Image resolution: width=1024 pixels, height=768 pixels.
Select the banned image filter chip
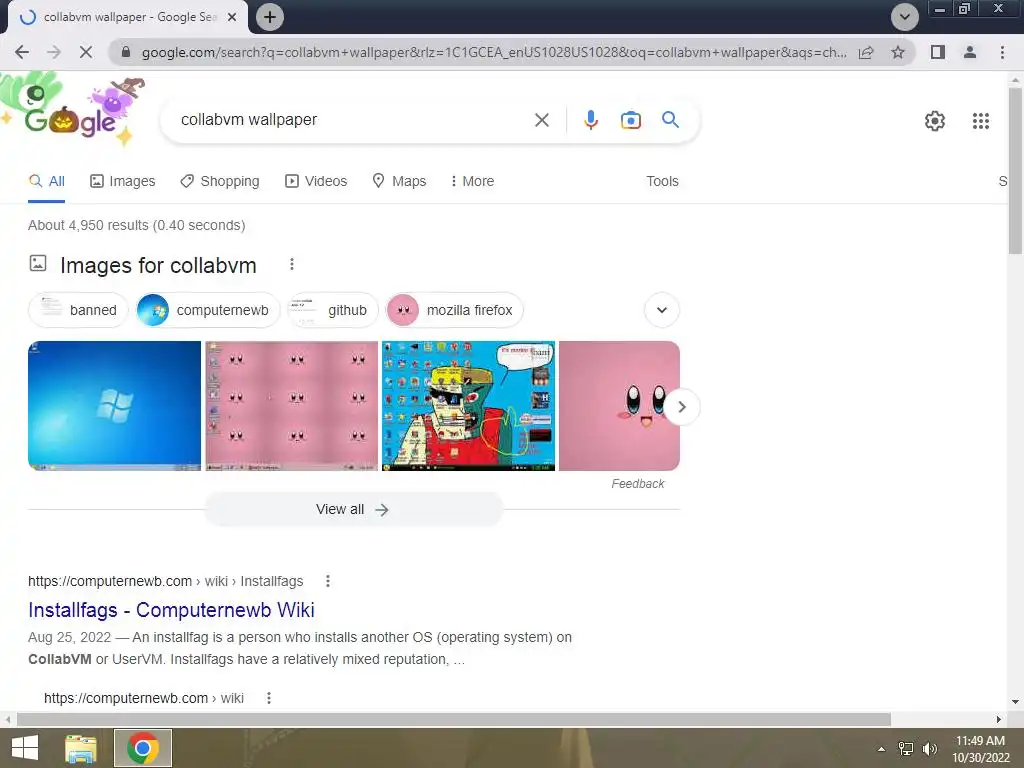tap(79, 310)
